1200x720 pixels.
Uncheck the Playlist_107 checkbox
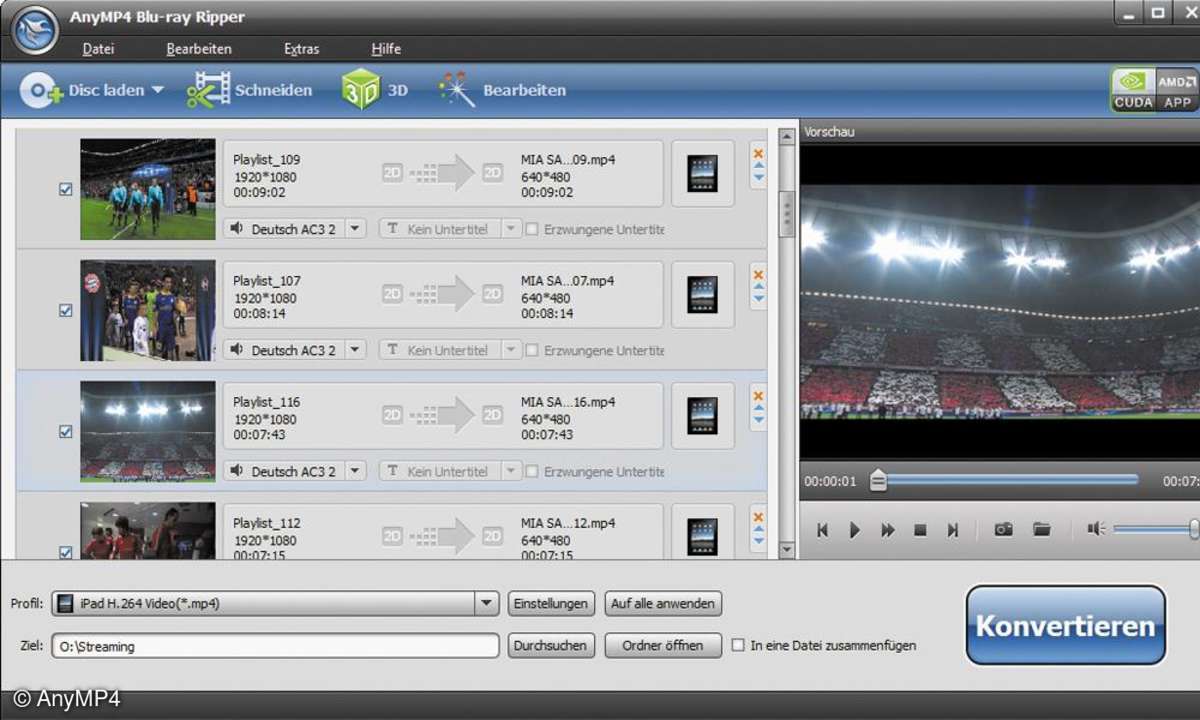66,310
